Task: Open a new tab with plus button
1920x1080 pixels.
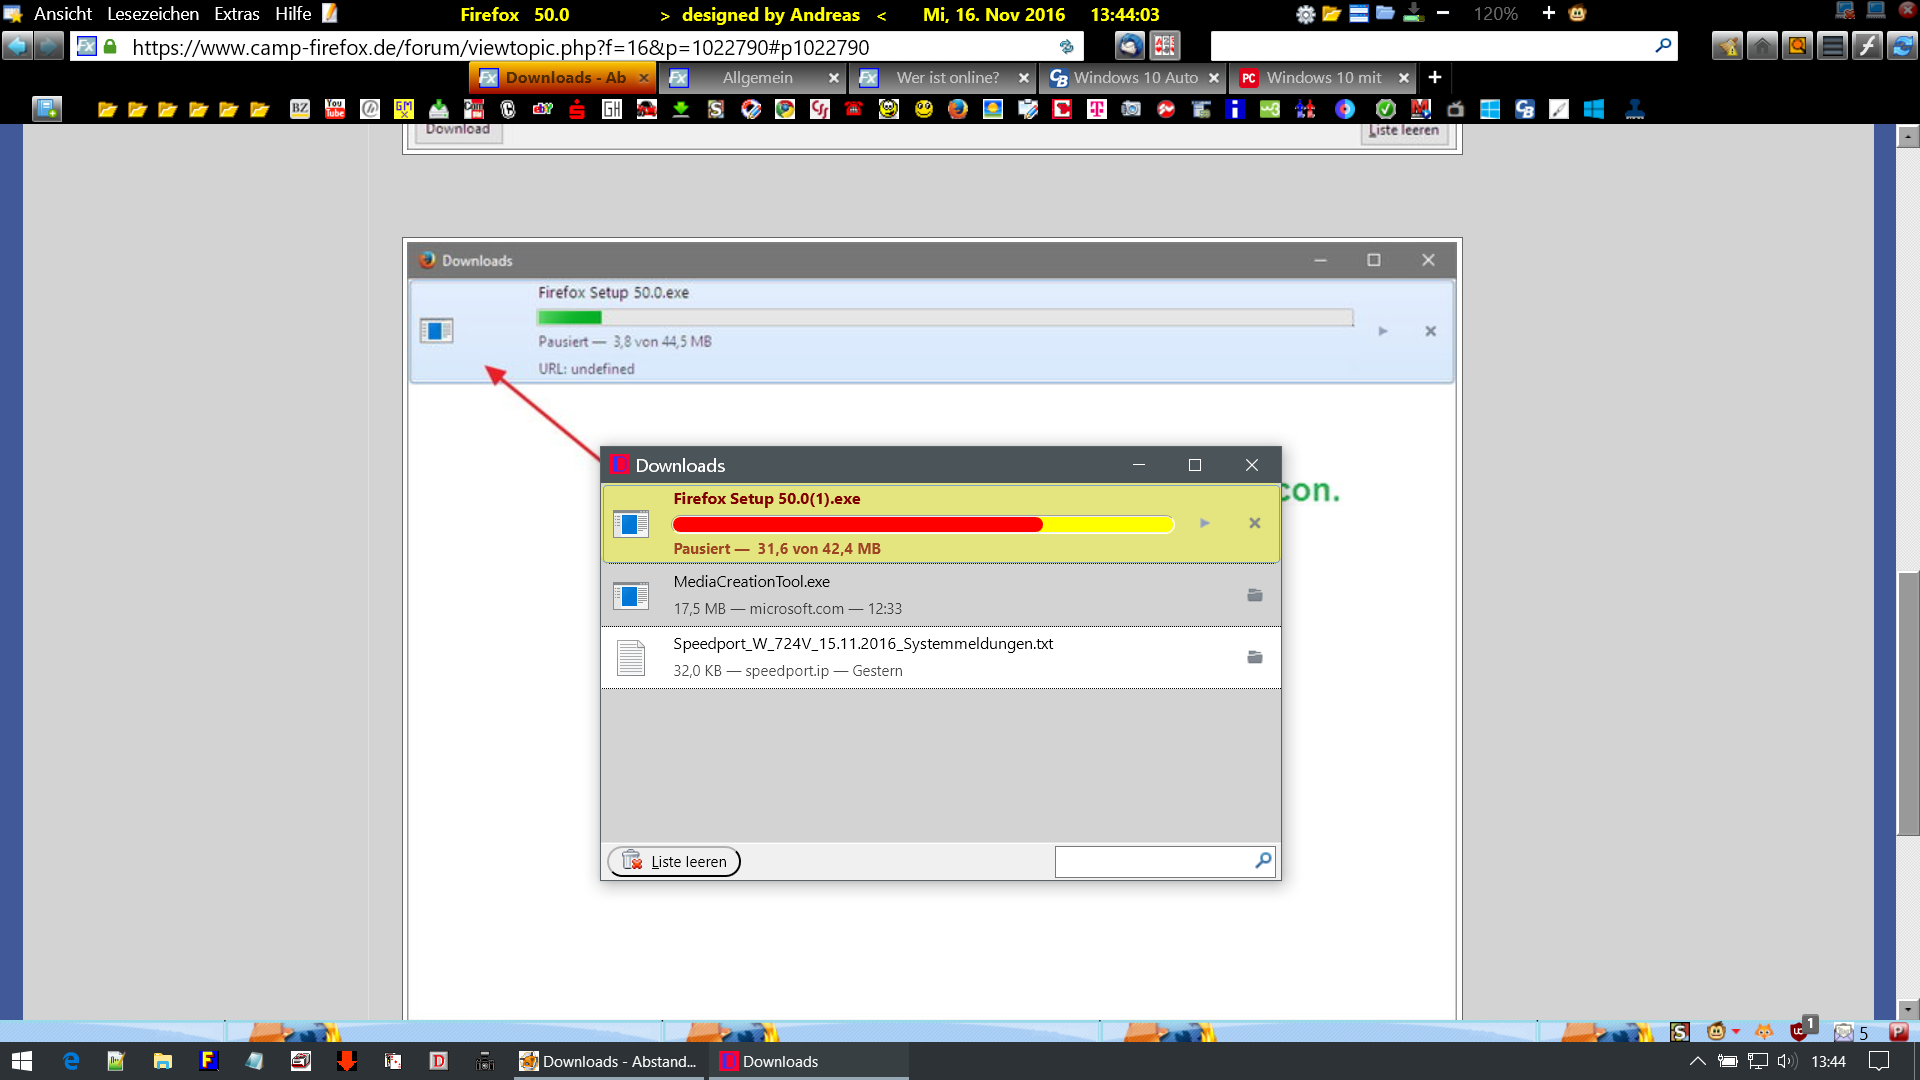Action: point(1434,77)
